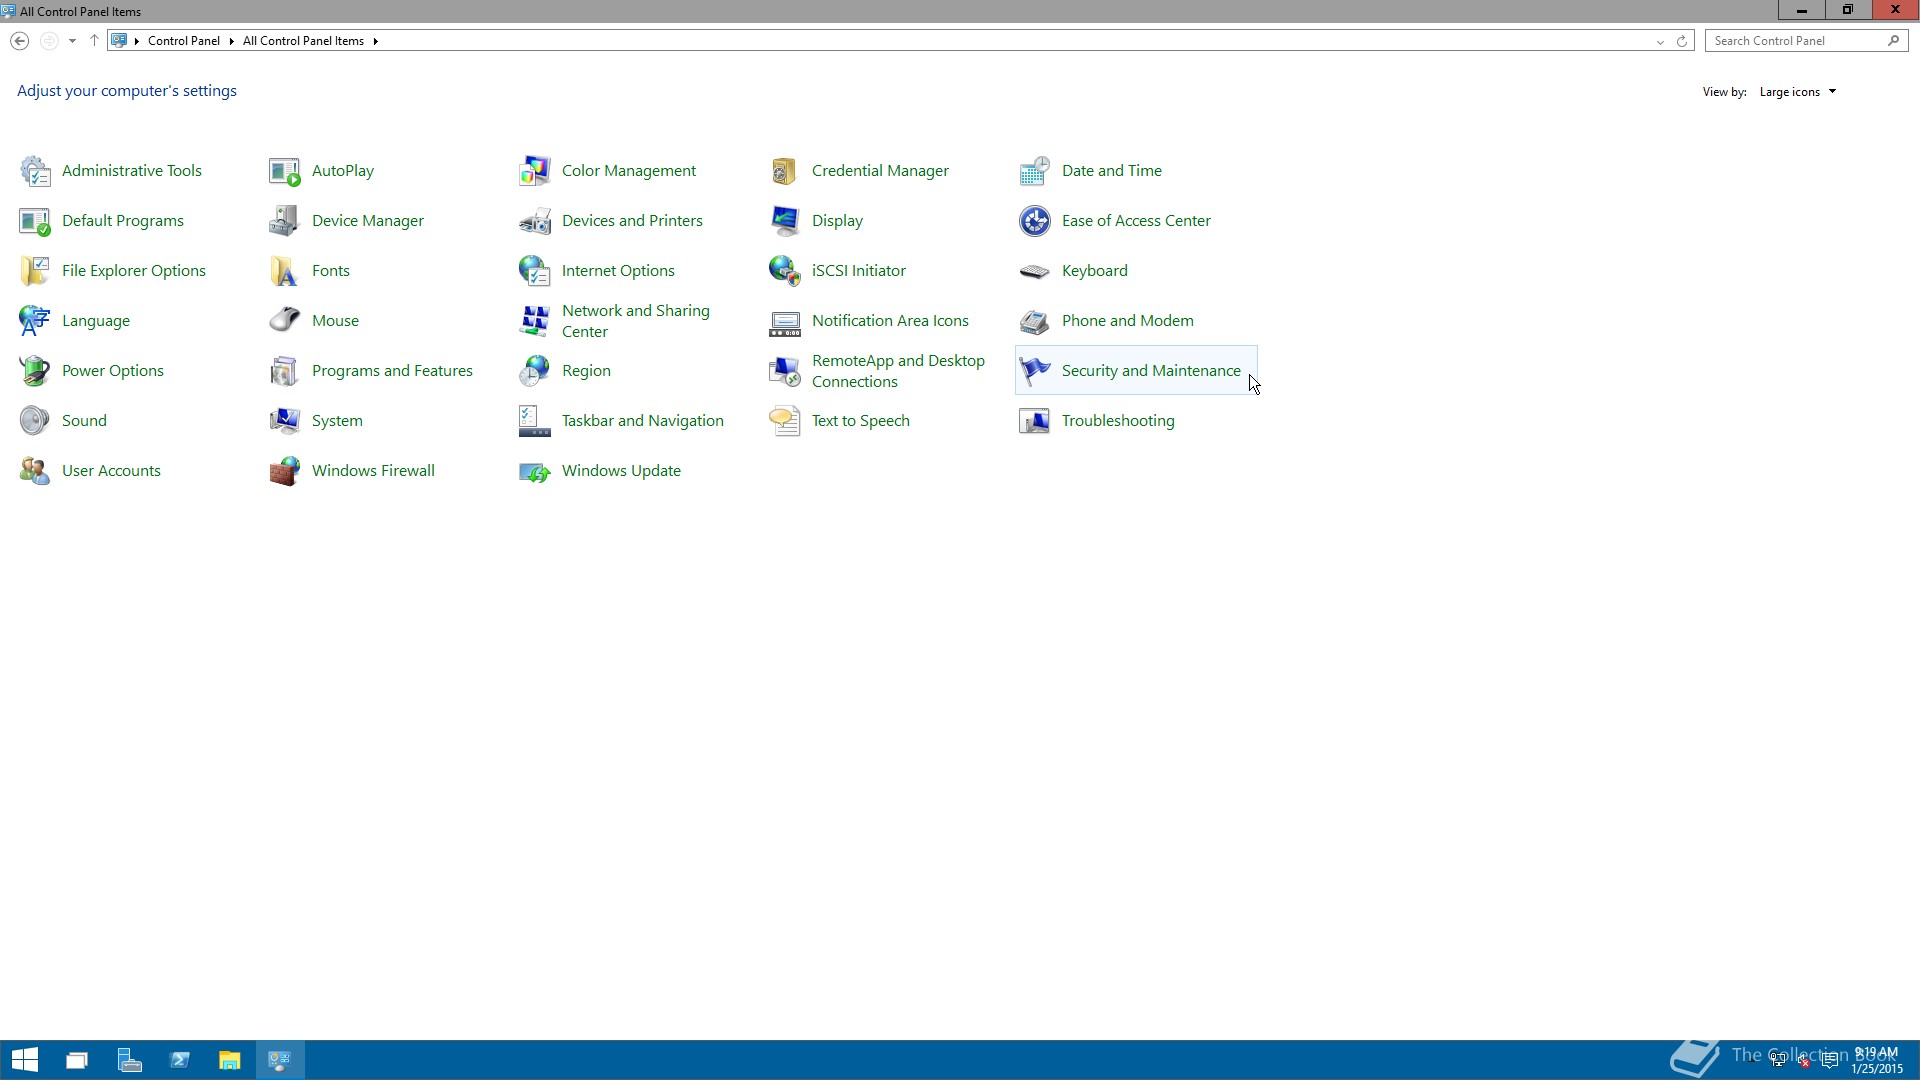Screen dimensions: 1920x1080
Task: Open the File Explorer Options icon
Action: click(35, 271)
